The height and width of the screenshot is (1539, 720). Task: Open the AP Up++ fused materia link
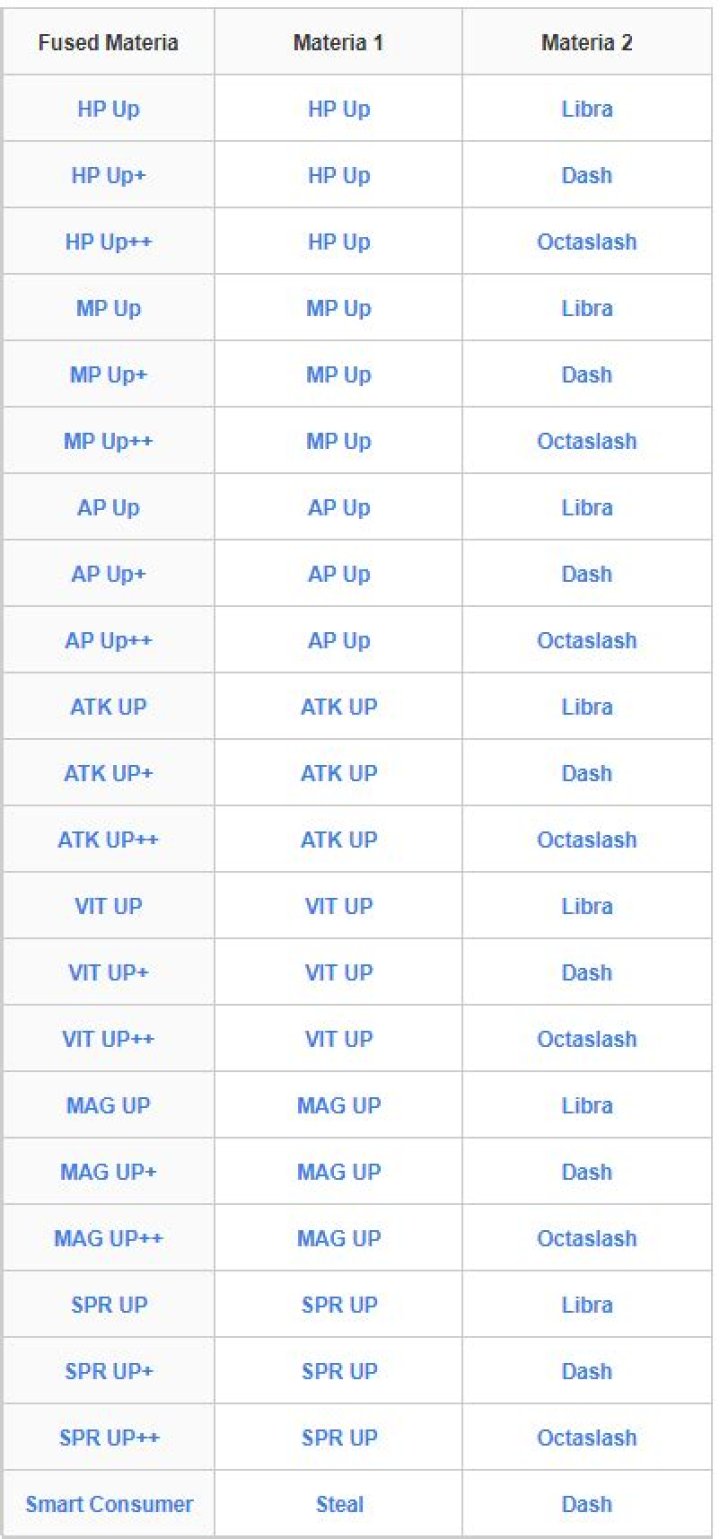[x=109, y=640]
